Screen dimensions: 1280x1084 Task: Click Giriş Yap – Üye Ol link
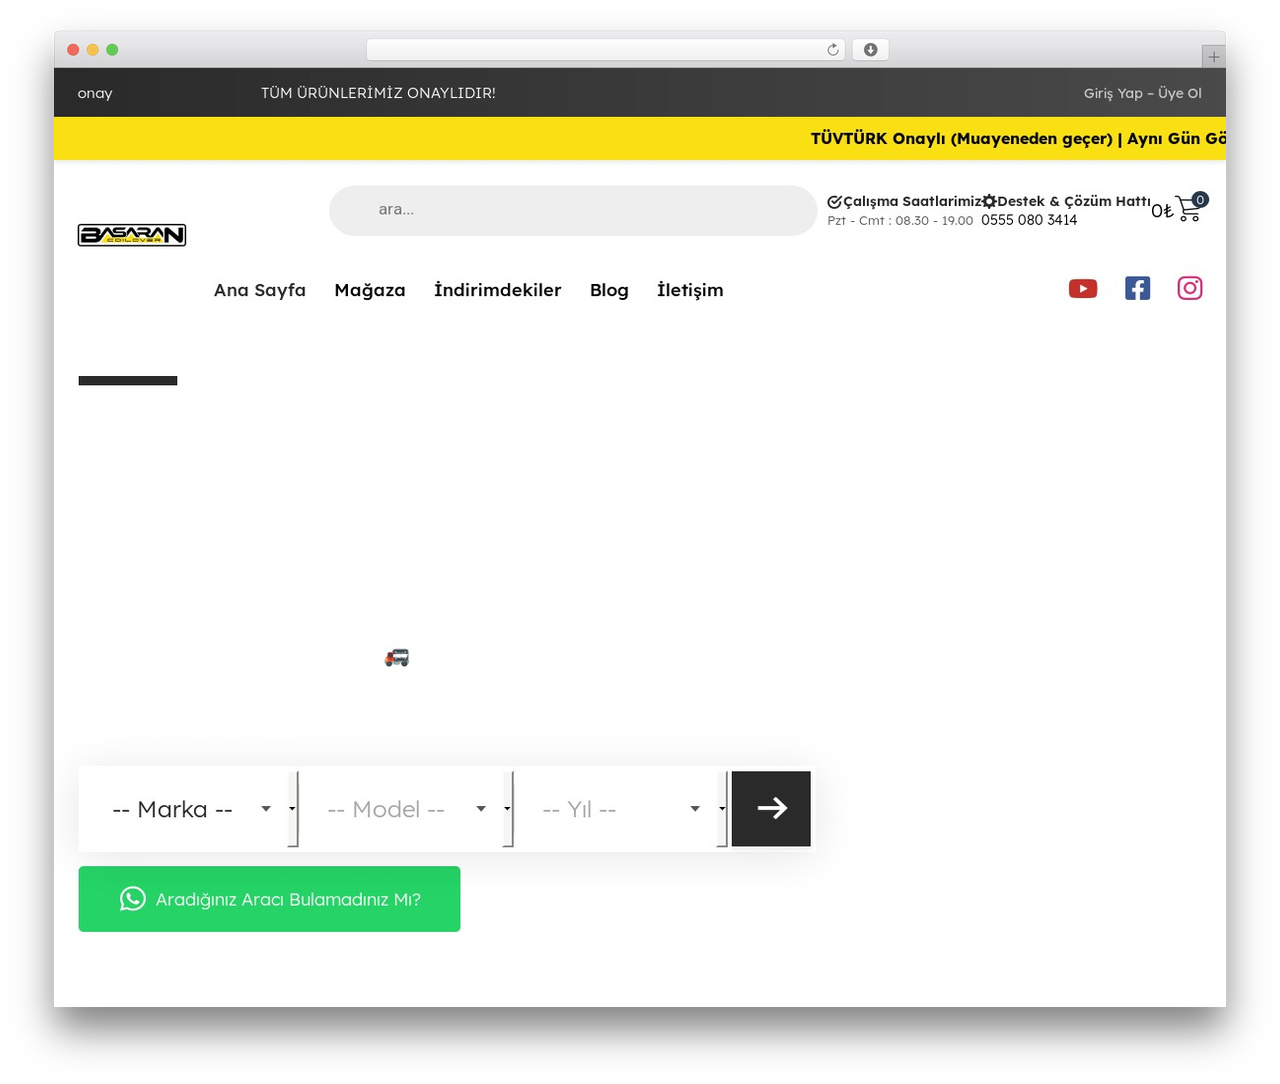coord(1143,93)
